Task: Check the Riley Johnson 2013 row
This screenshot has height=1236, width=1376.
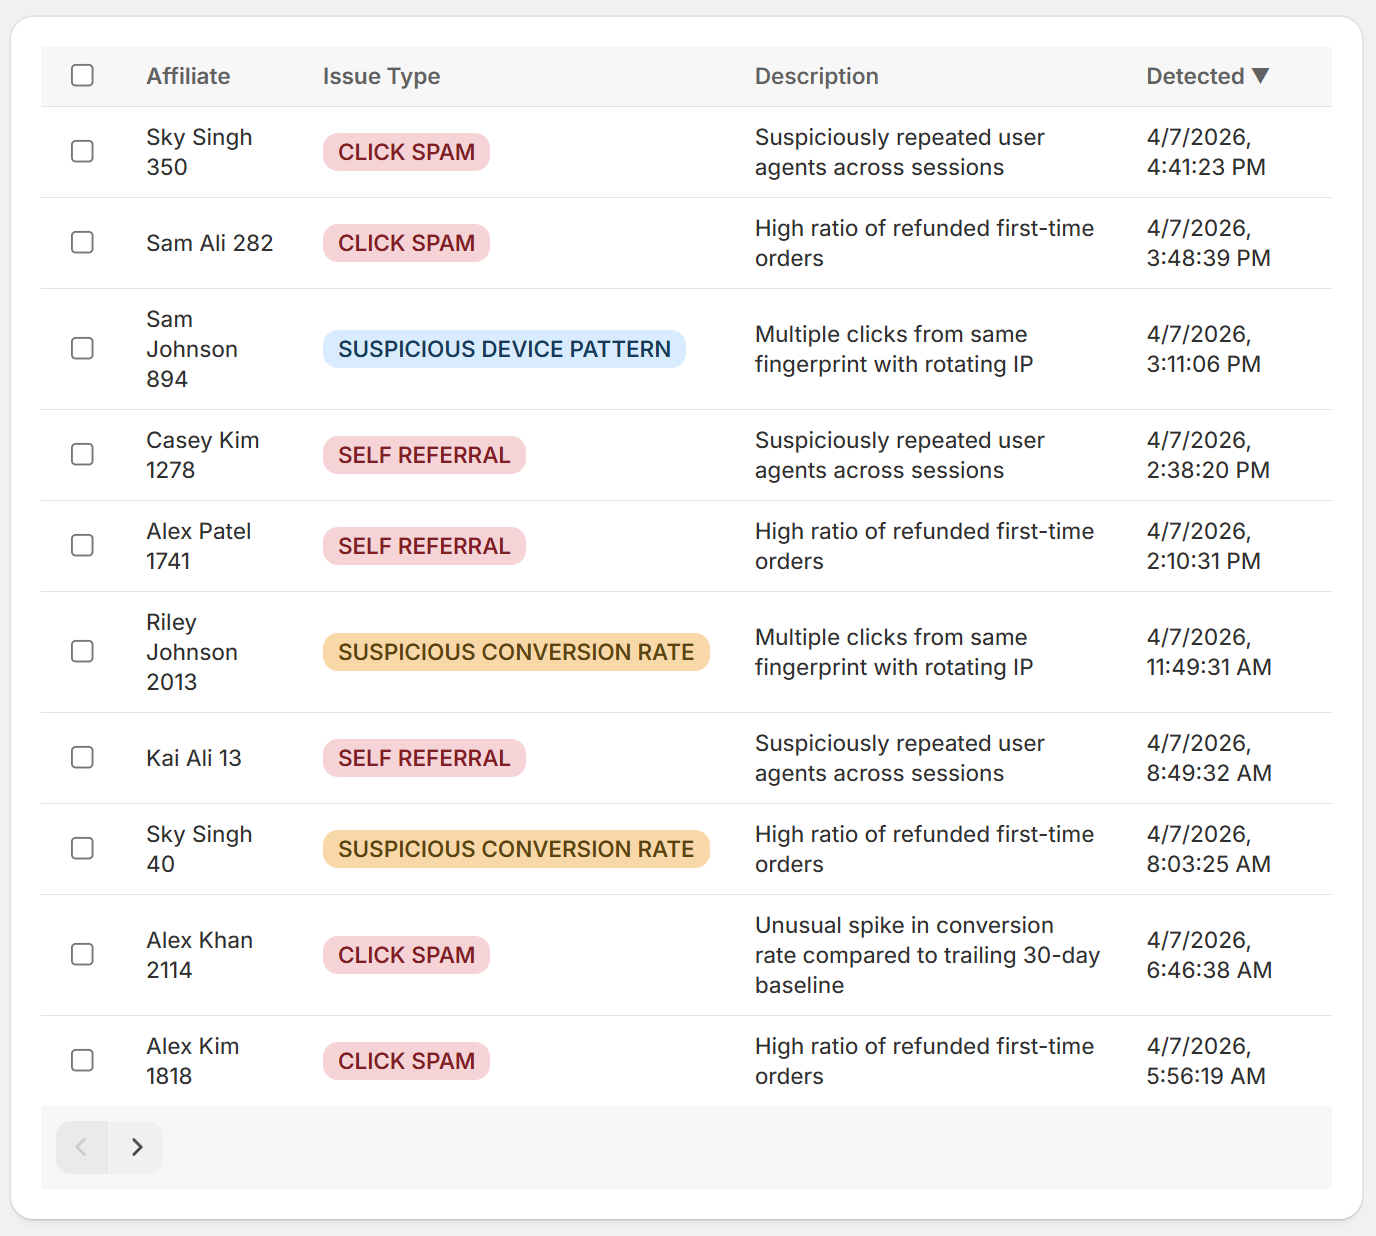Action: (x=82, y=651)
